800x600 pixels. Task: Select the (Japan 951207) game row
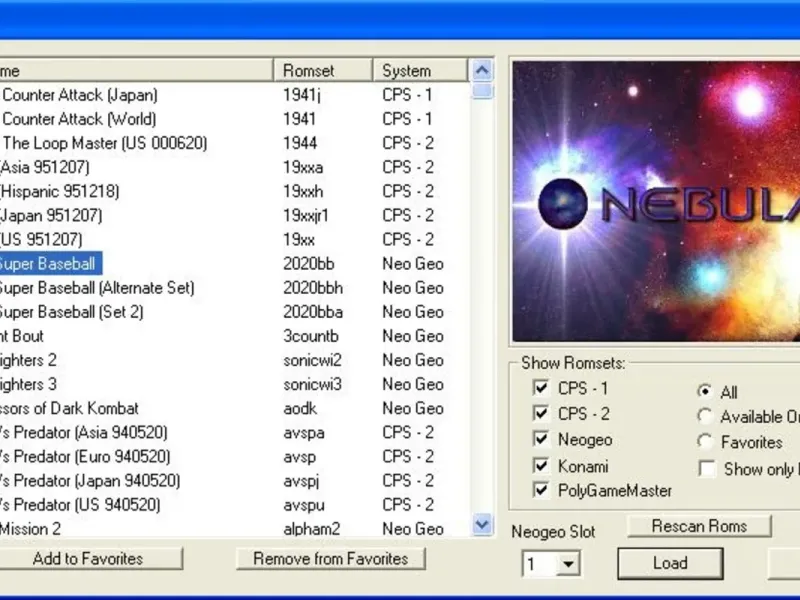pyautogui.click(x=234, y=215)
